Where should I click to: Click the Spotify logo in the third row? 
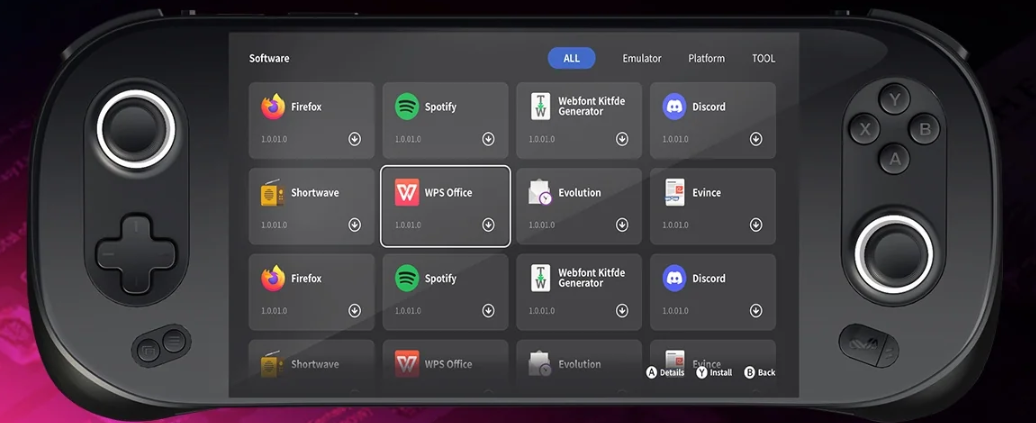click(407, 278)
